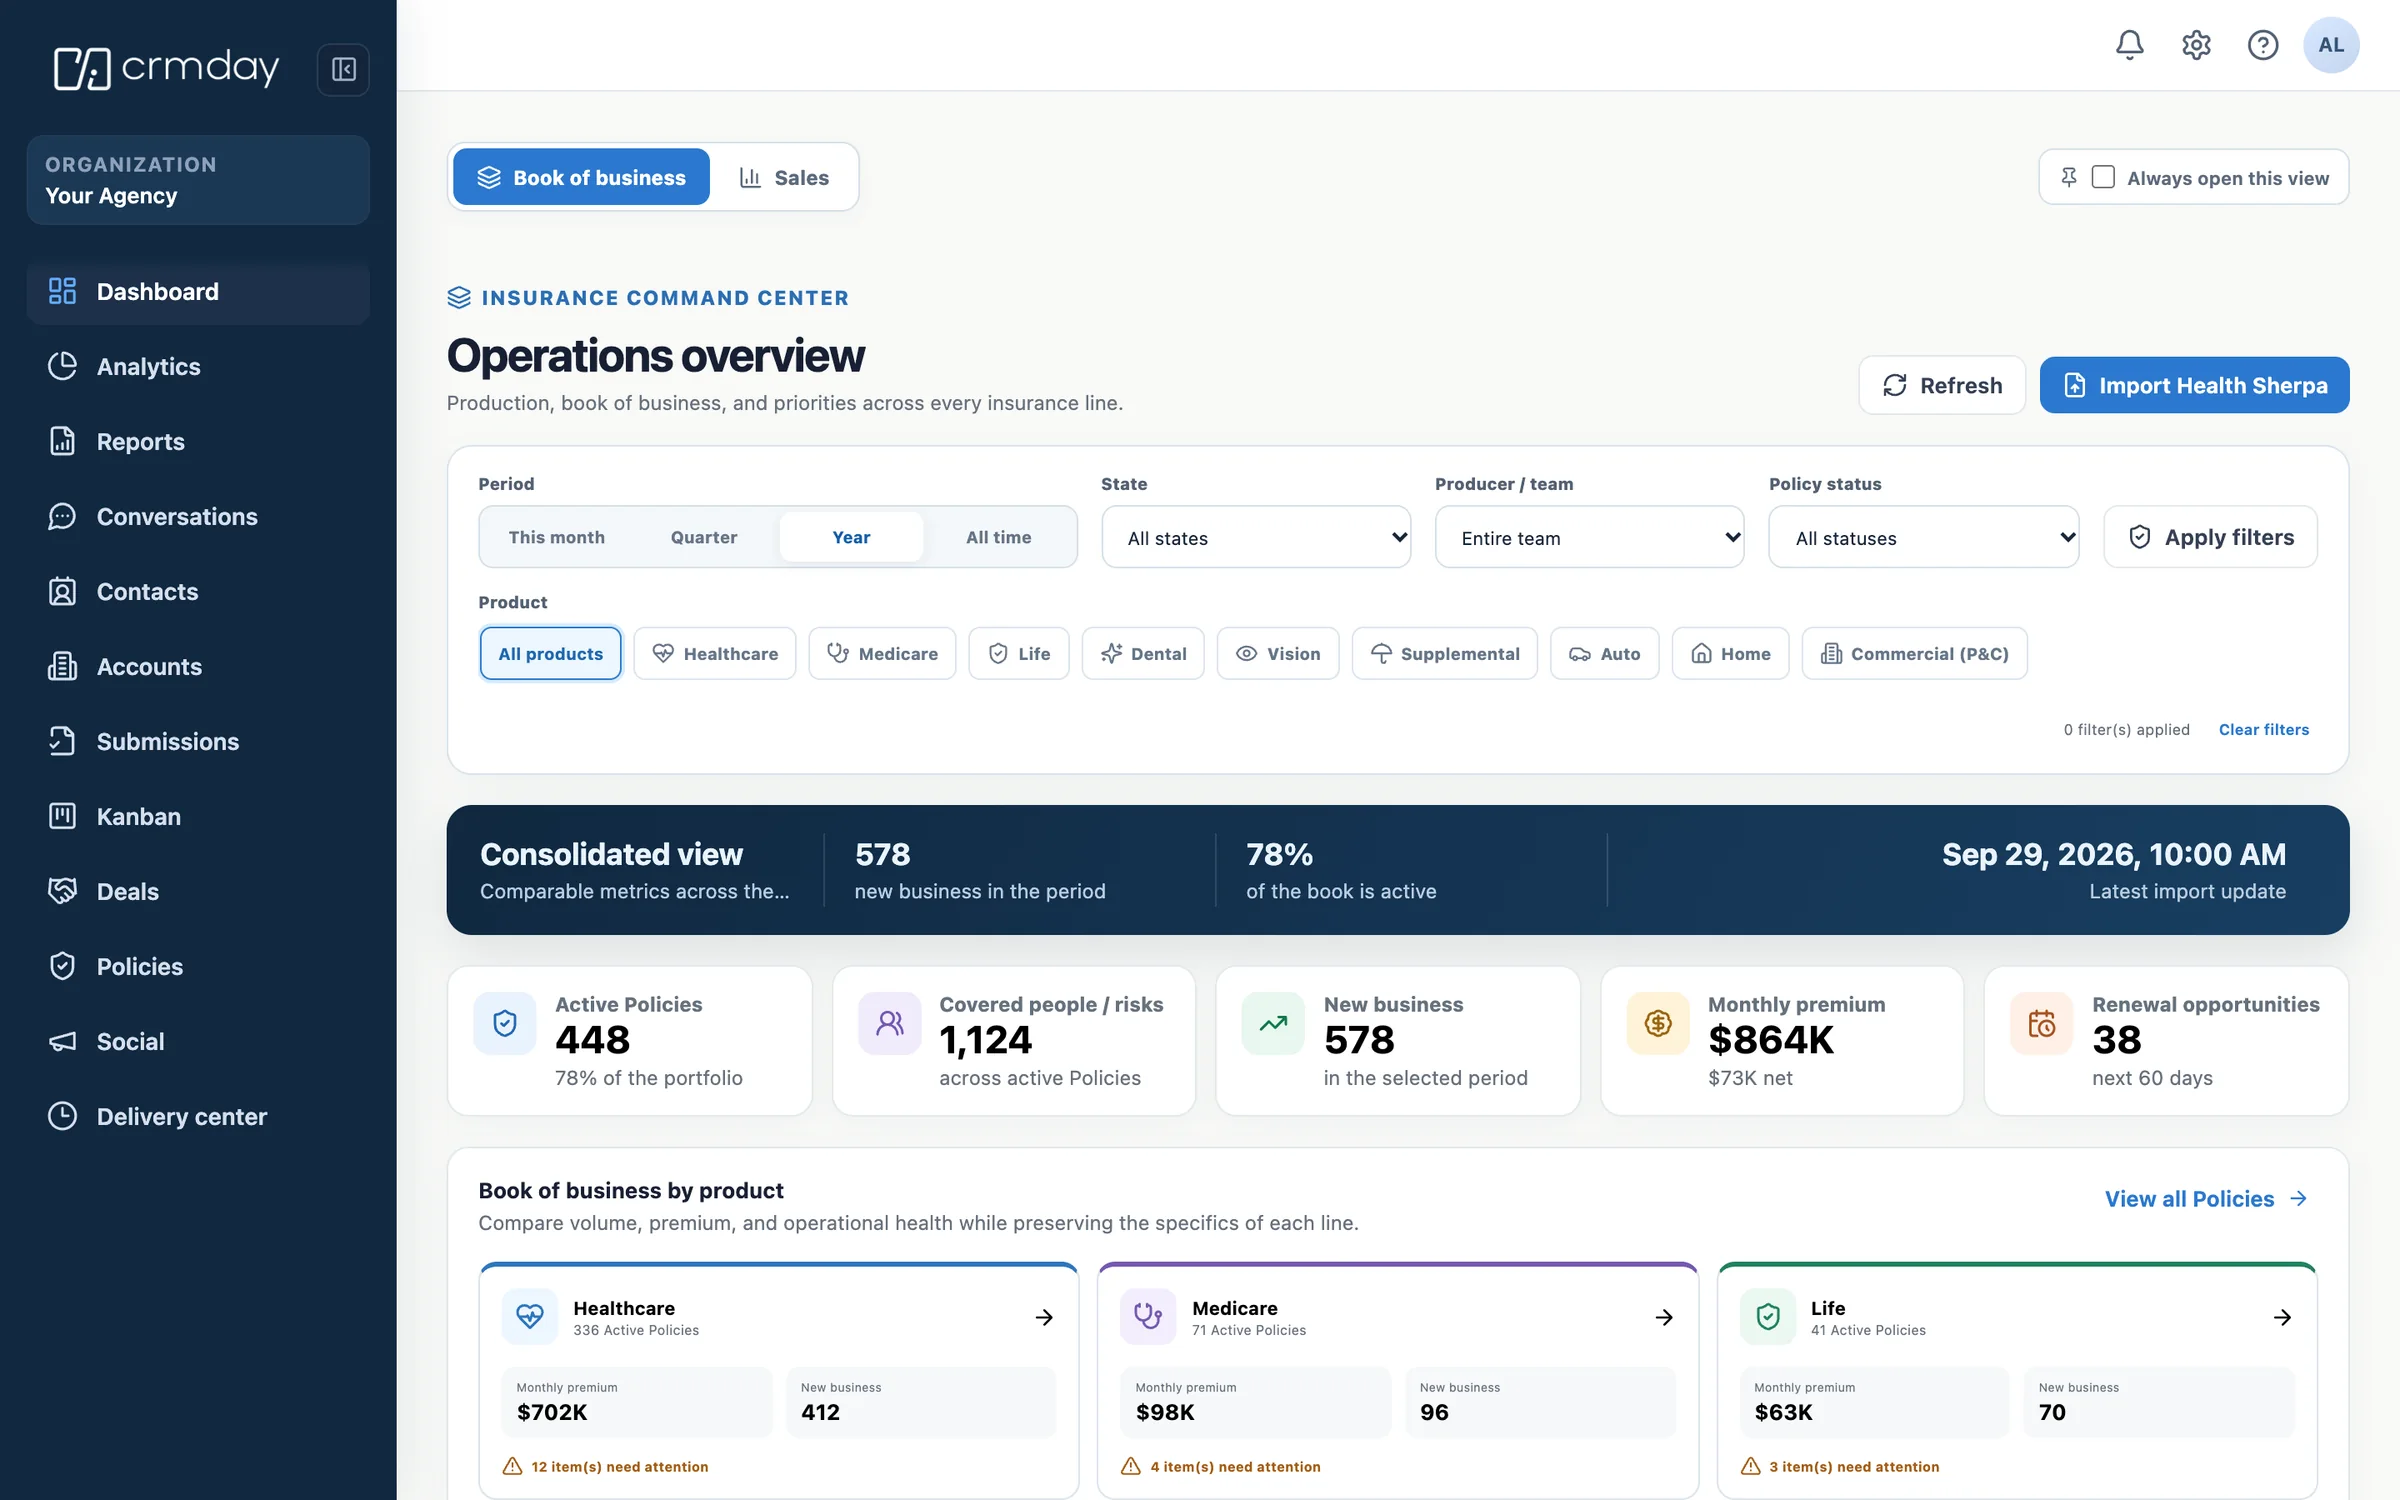Click the Active Policies shield icon

point(505,1023)
